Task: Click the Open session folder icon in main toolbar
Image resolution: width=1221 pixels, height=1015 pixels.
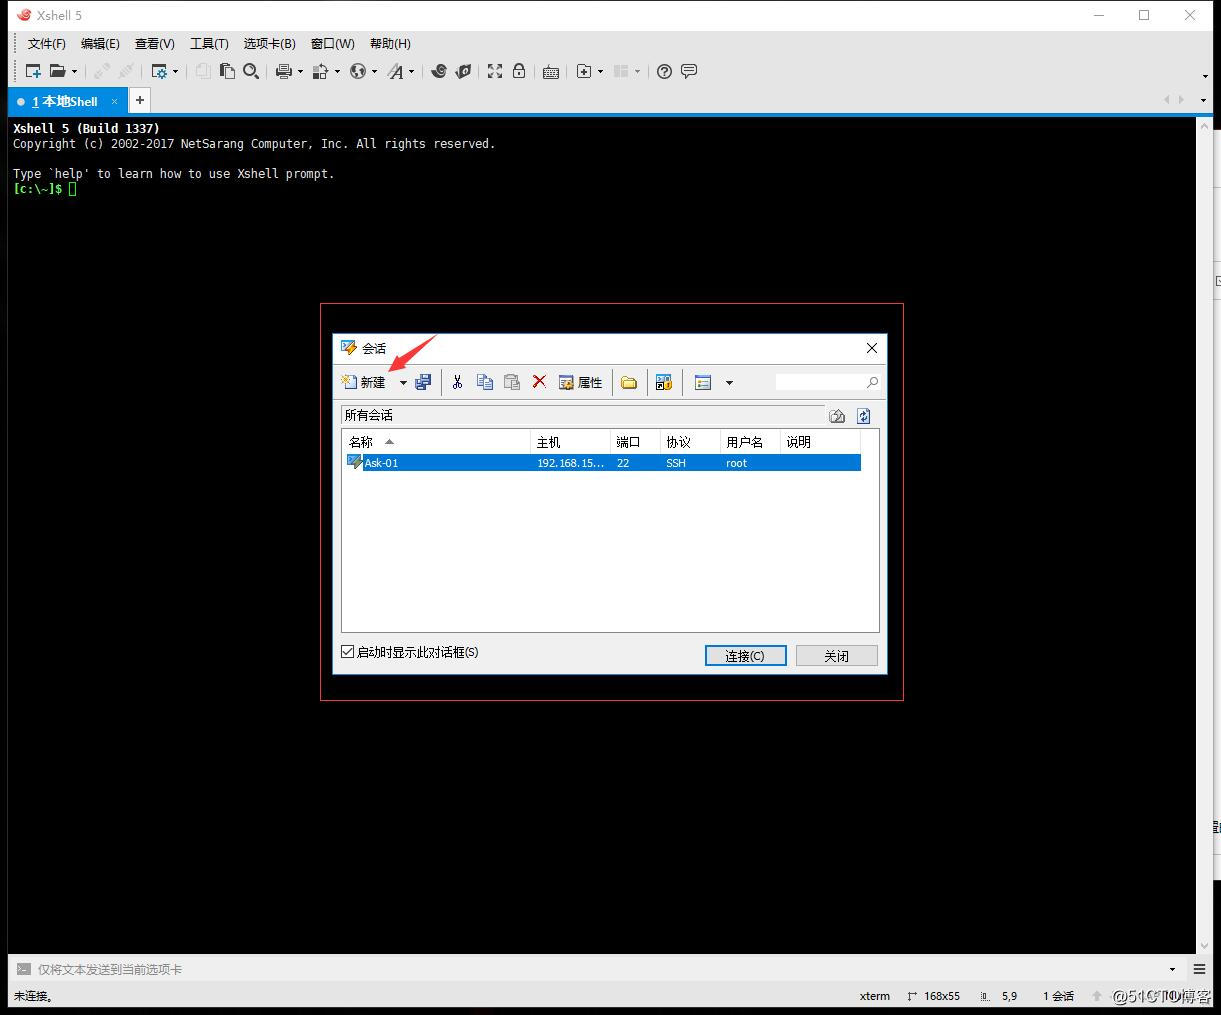Action: [58, 71]
